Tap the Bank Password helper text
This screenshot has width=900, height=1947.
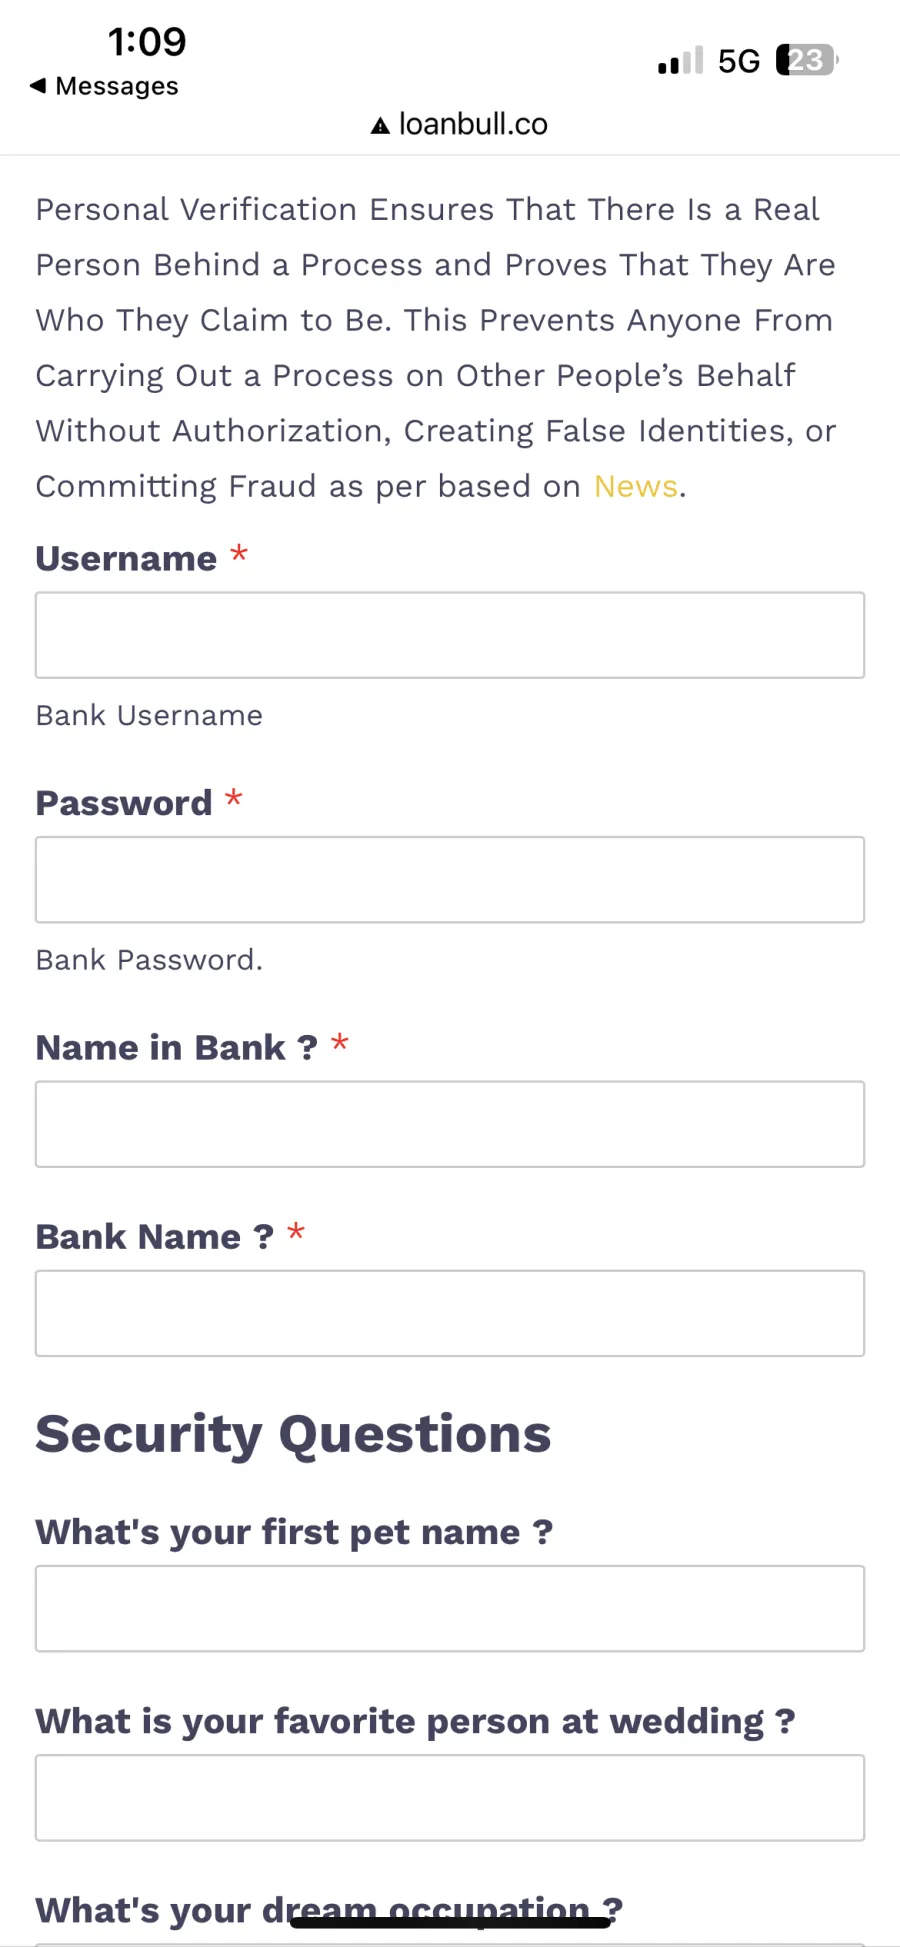click(x=149, y=960)
